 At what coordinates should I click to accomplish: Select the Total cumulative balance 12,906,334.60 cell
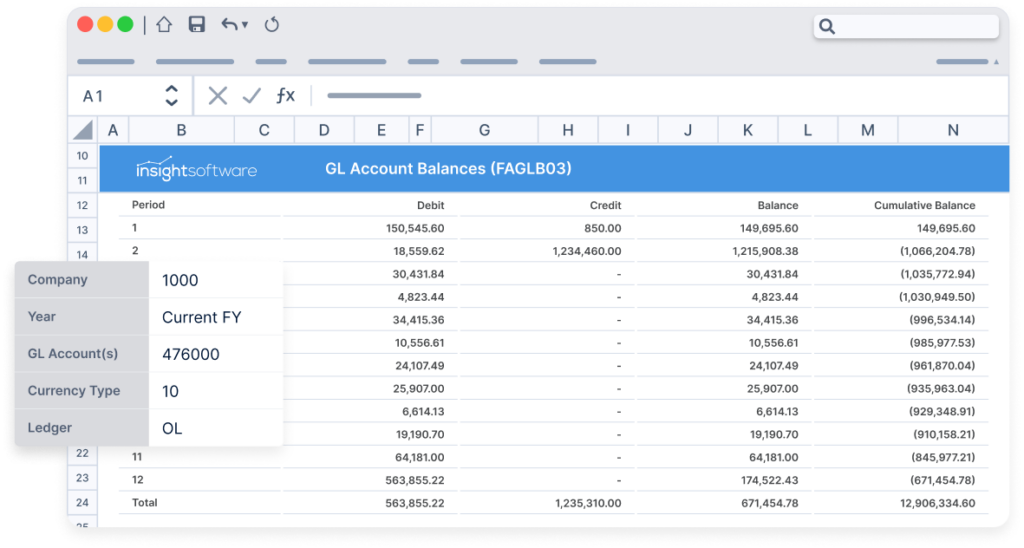point(924,503)
